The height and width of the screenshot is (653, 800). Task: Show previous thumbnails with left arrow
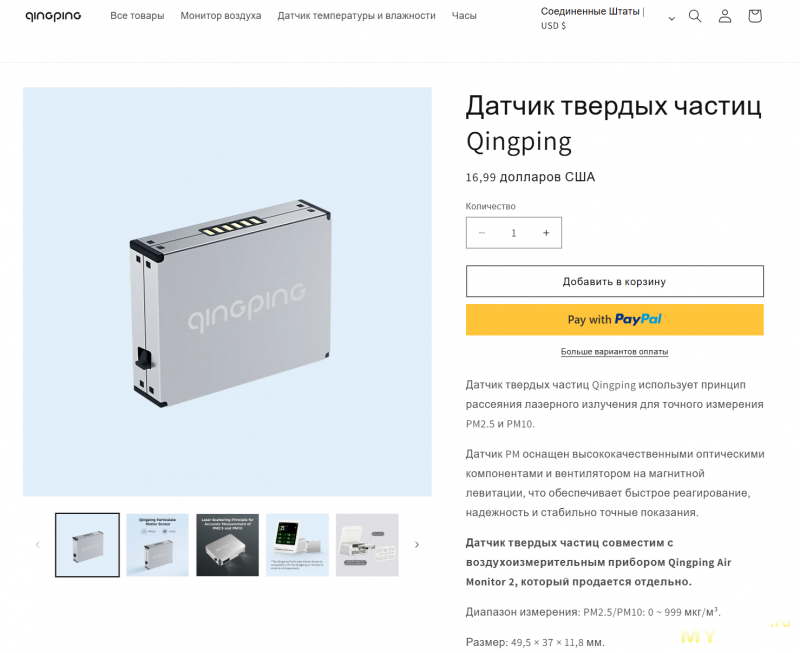[x=38, y=545]
